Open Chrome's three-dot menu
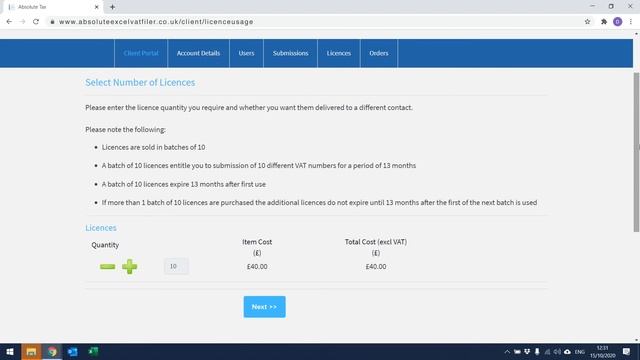640x360 pixels. click(x=631, y=22)
